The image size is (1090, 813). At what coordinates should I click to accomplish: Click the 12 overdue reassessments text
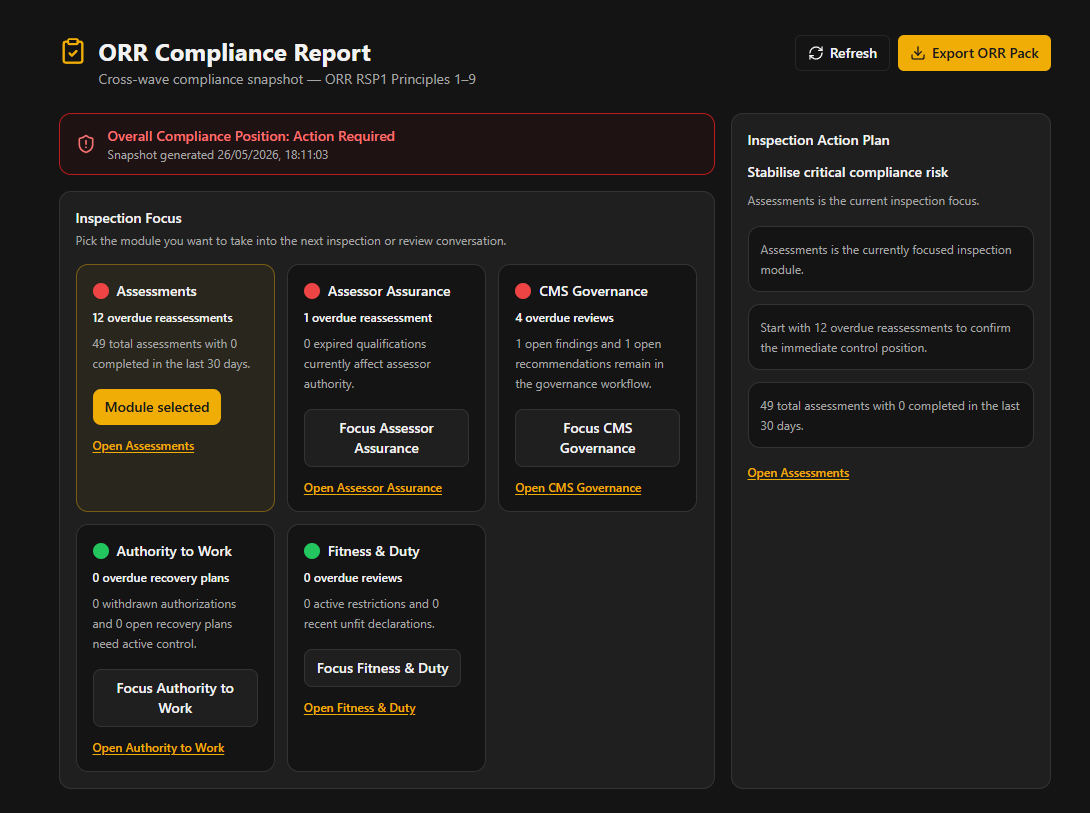[x=163, y=318]
